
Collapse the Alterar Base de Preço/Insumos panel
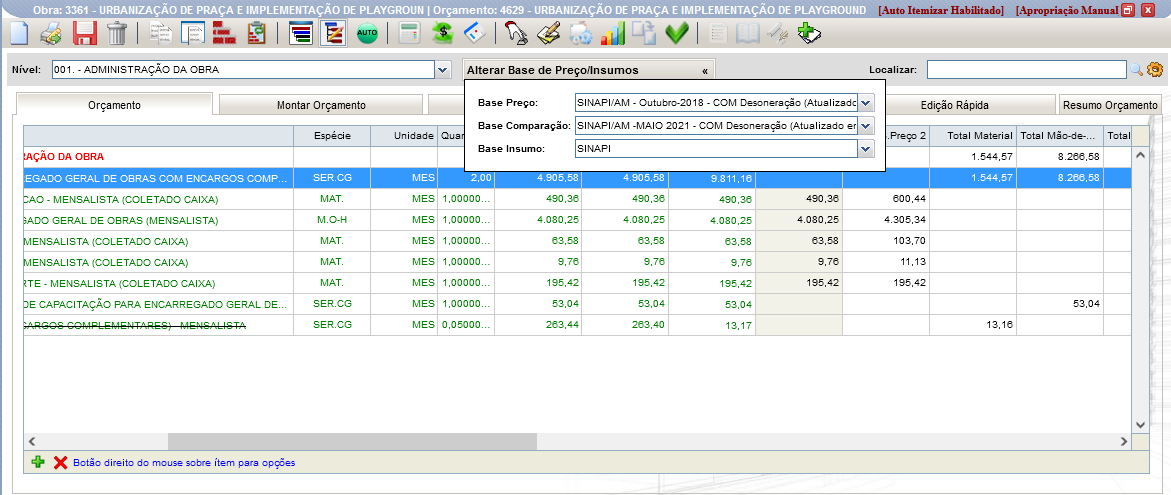point(704,70)
